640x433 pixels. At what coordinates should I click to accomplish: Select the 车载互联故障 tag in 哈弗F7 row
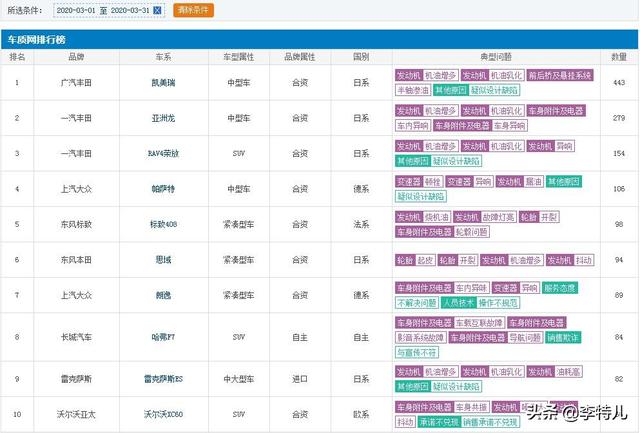click(x=480, y=323)
